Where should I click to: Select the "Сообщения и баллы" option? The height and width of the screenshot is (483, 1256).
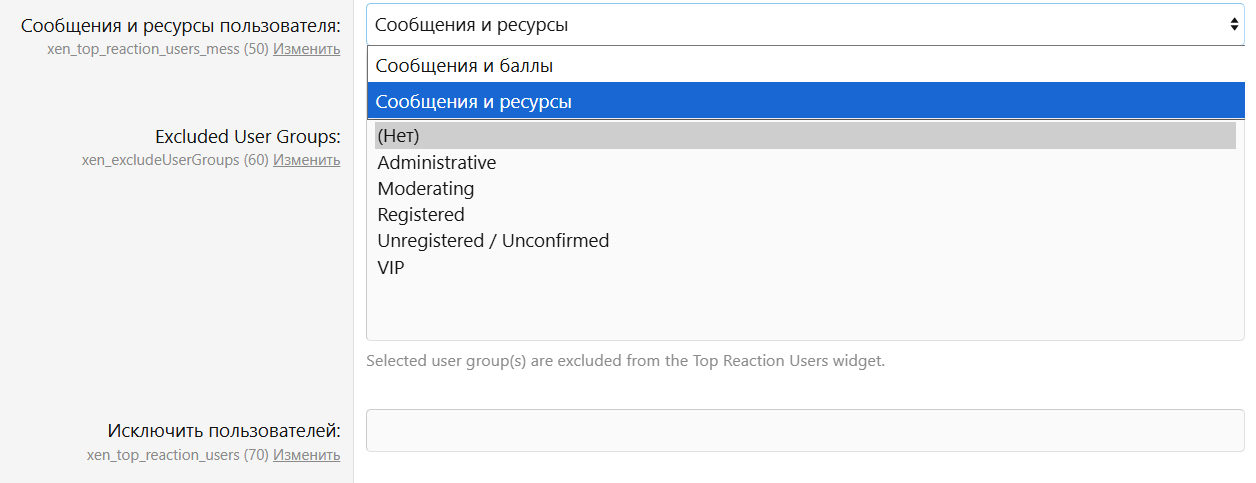[464, 66]
